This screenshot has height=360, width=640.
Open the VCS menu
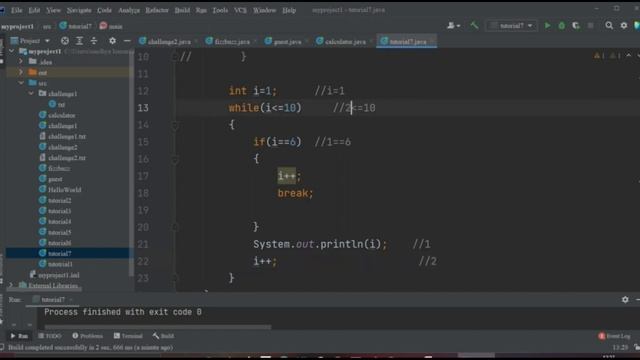click(x=240, y=10)
